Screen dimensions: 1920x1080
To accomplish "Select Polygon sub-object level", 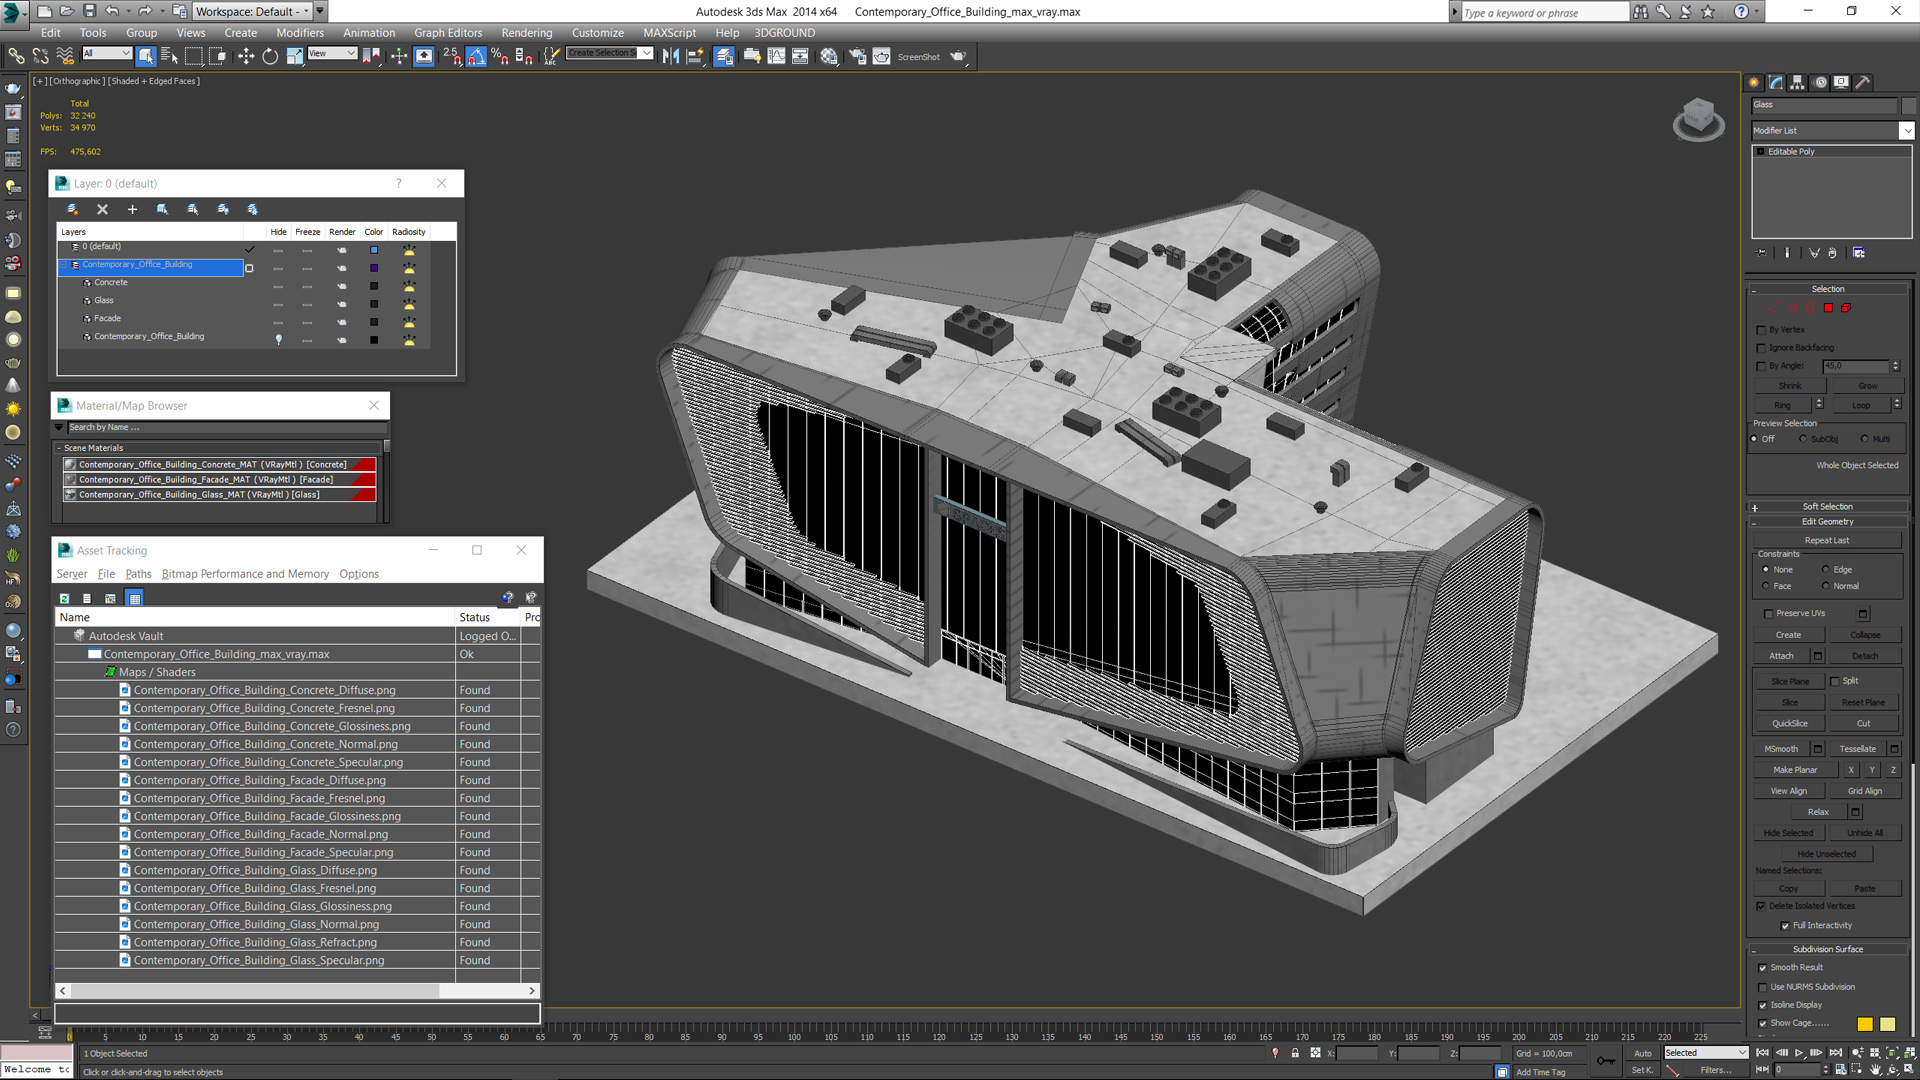I will [1828, 308].
